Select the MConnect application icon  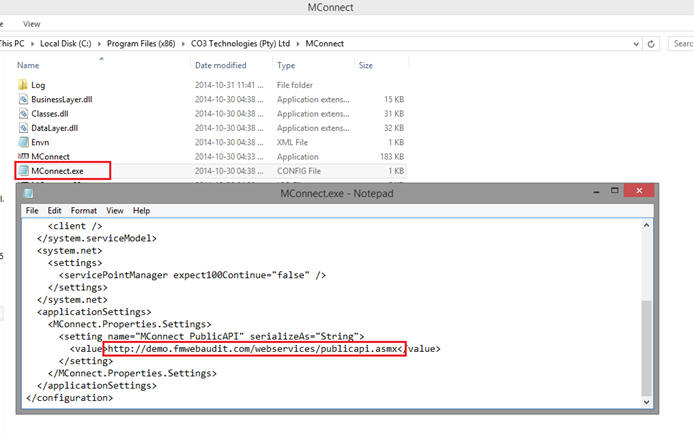tap(23, 156)
